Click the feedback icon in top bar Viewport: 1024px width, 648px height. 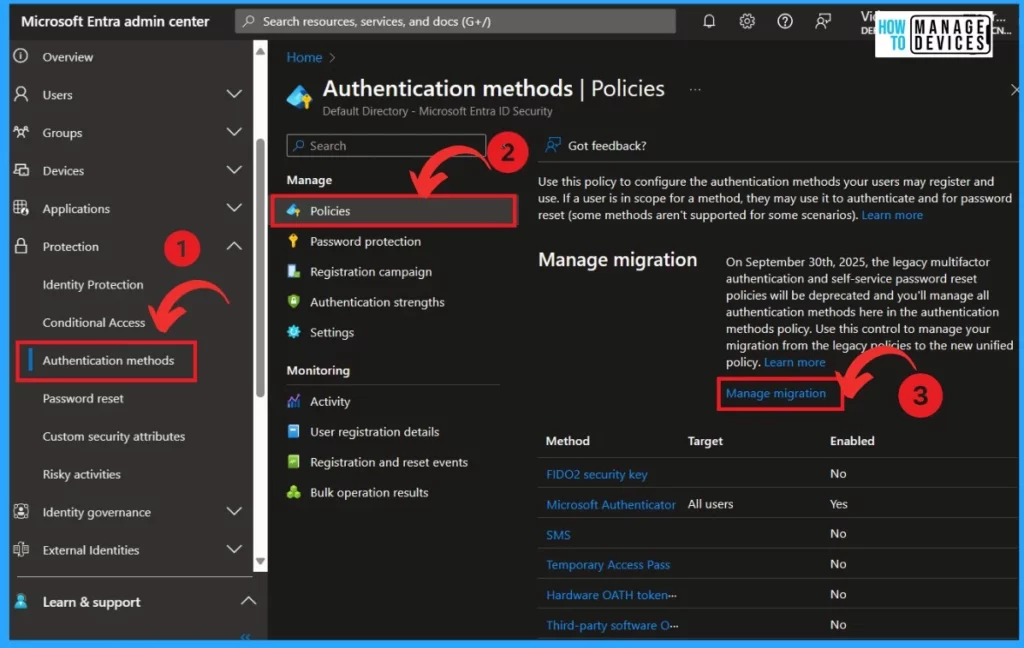(x=823, y=22)
